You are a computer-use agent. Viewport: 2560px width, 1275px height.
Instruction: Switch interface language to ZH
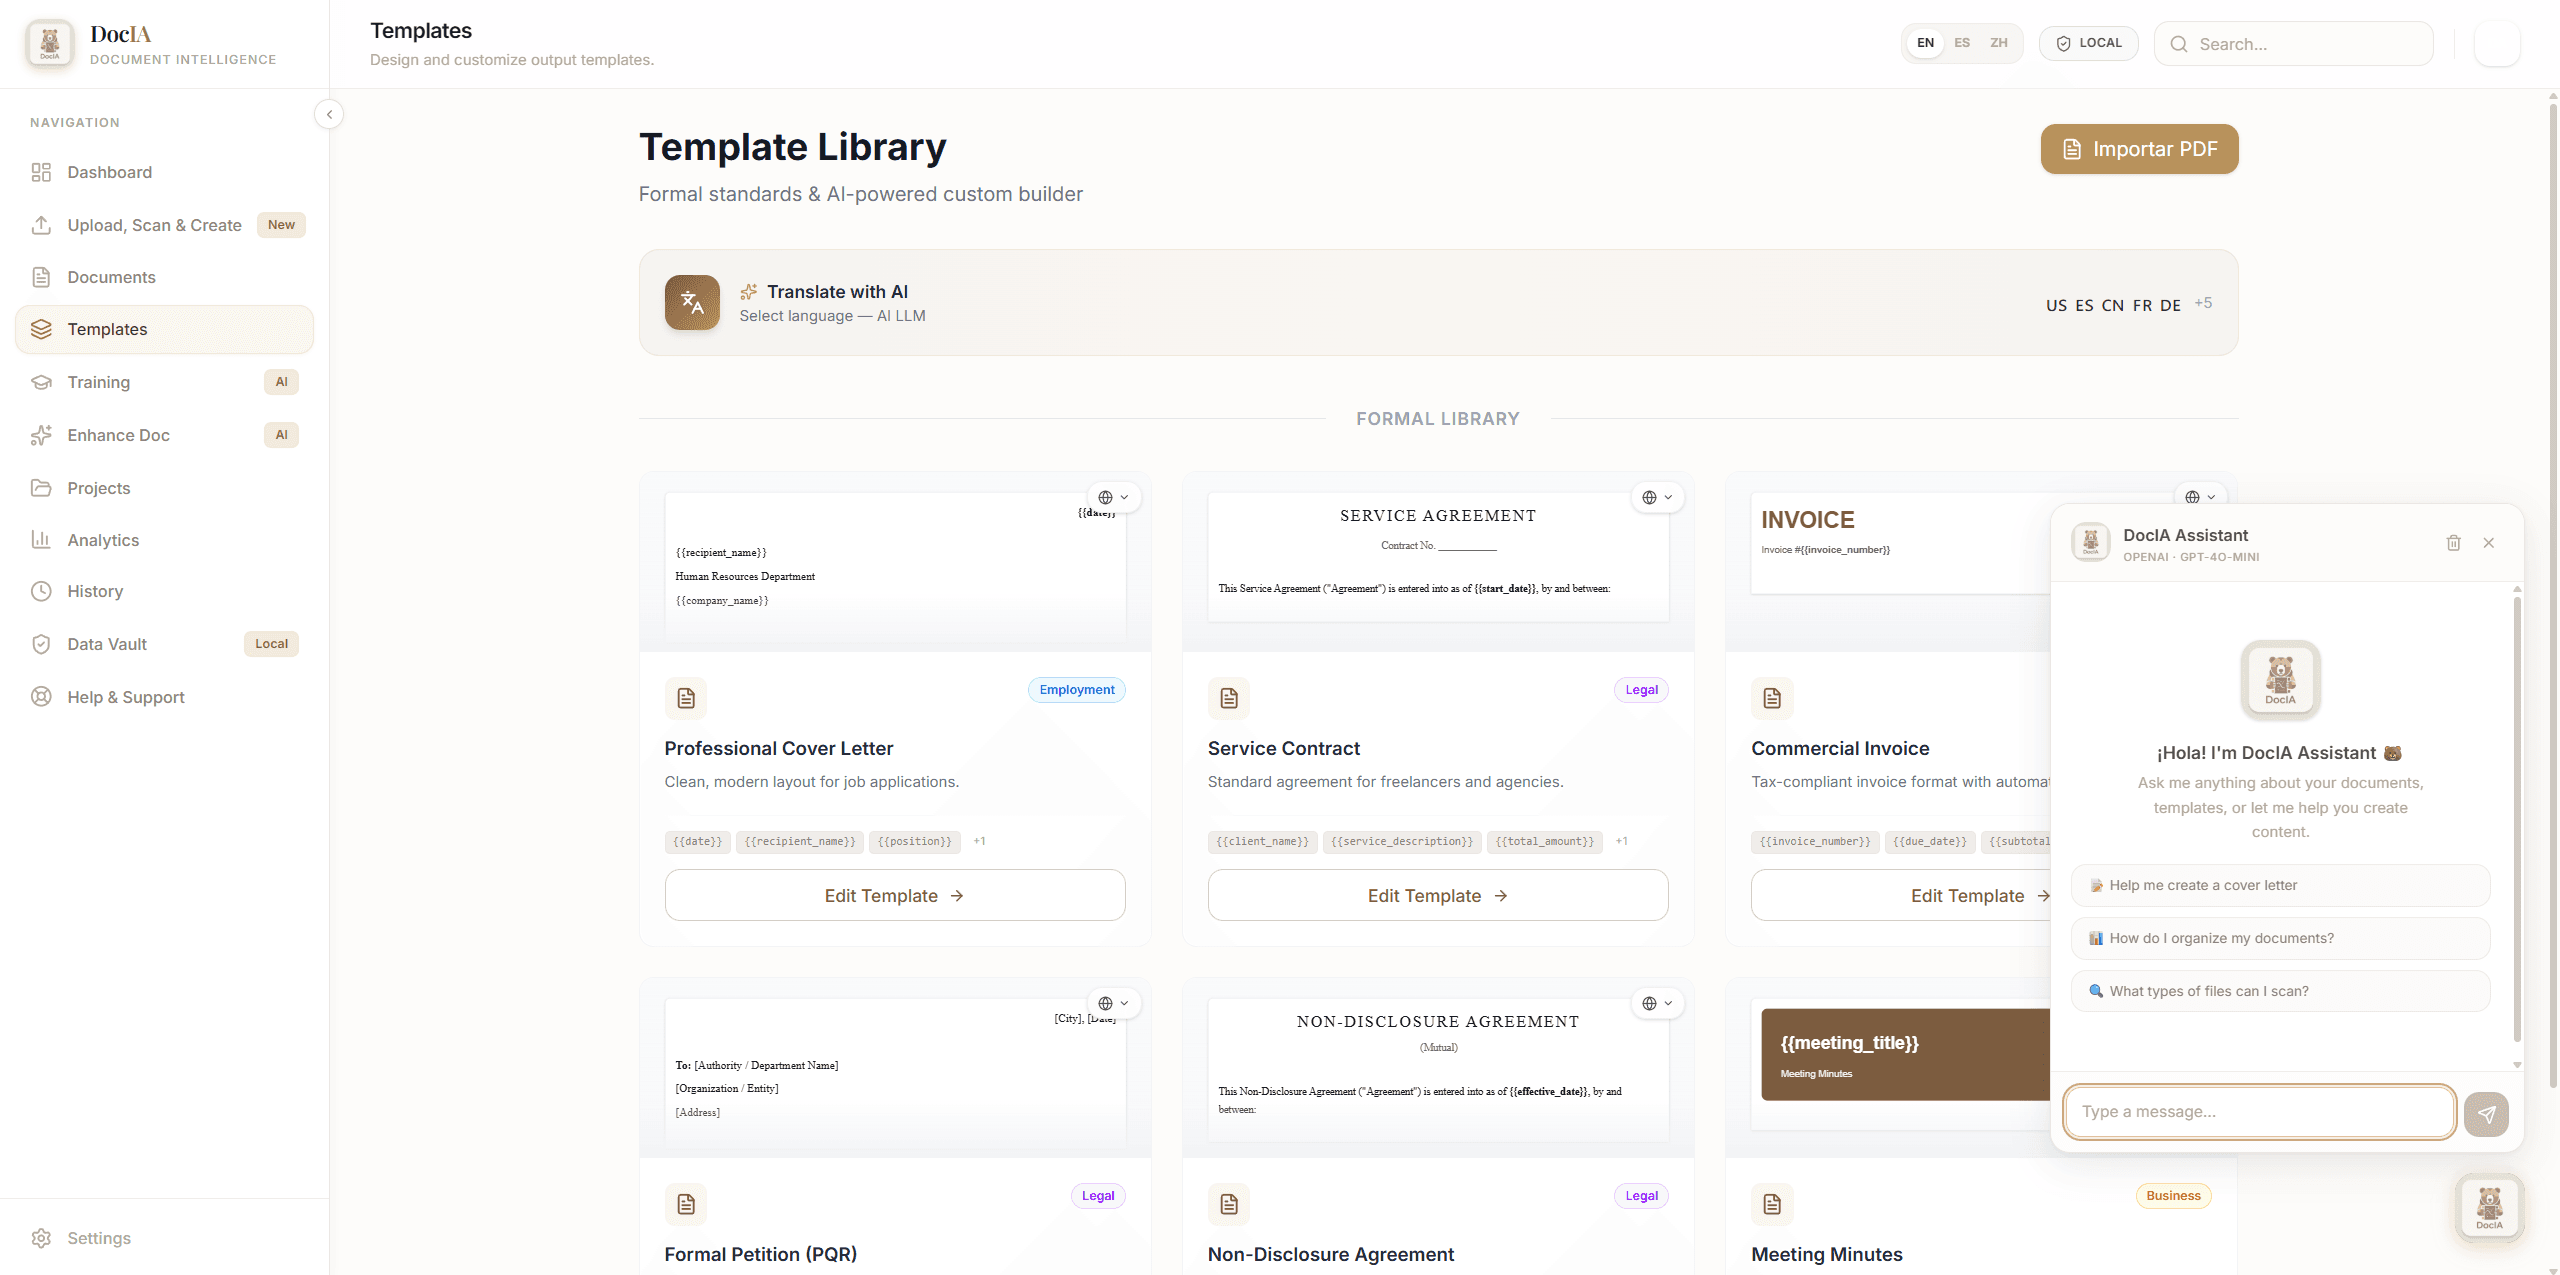1998,42
